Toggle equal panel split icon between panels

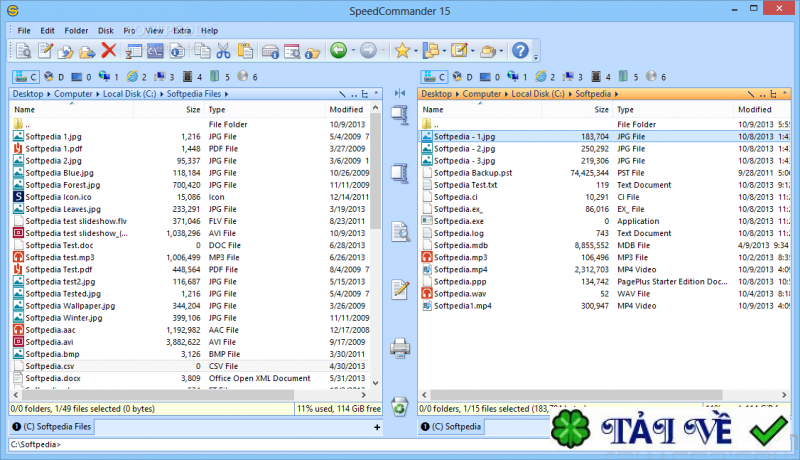coord(400,93)
